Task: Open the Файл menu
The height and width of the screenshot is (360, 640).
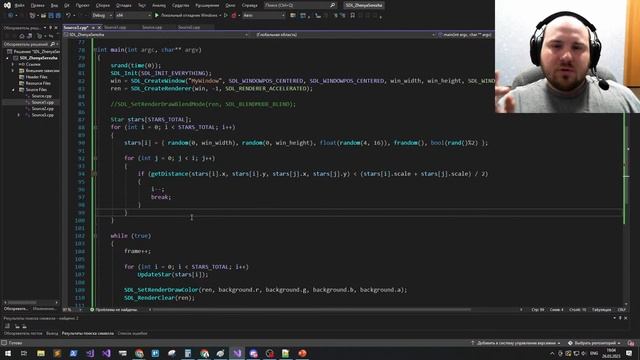Action: (19, 6)
